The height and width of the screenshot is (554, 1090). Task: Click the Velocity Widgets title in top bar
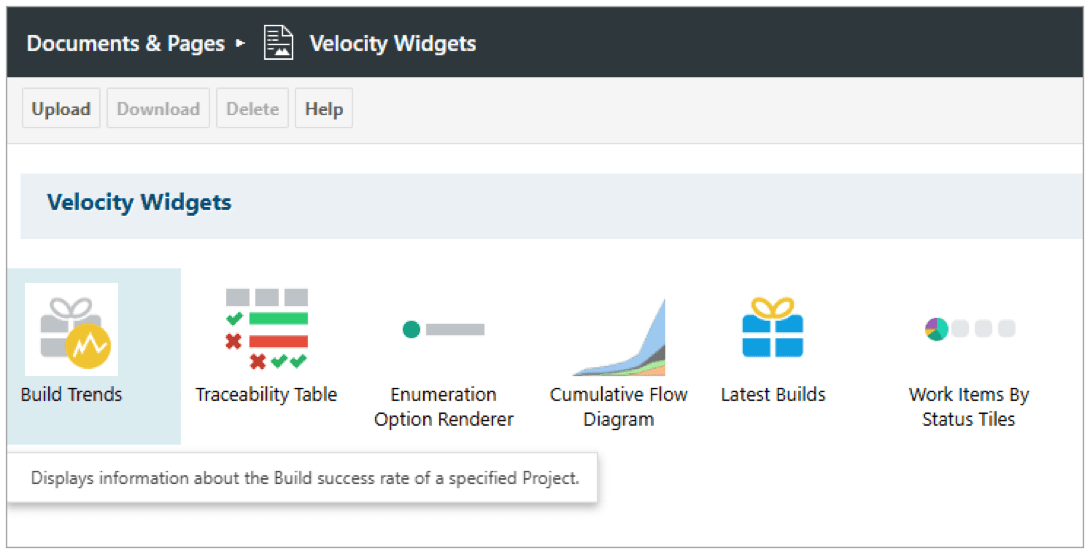tap(392, 43)
